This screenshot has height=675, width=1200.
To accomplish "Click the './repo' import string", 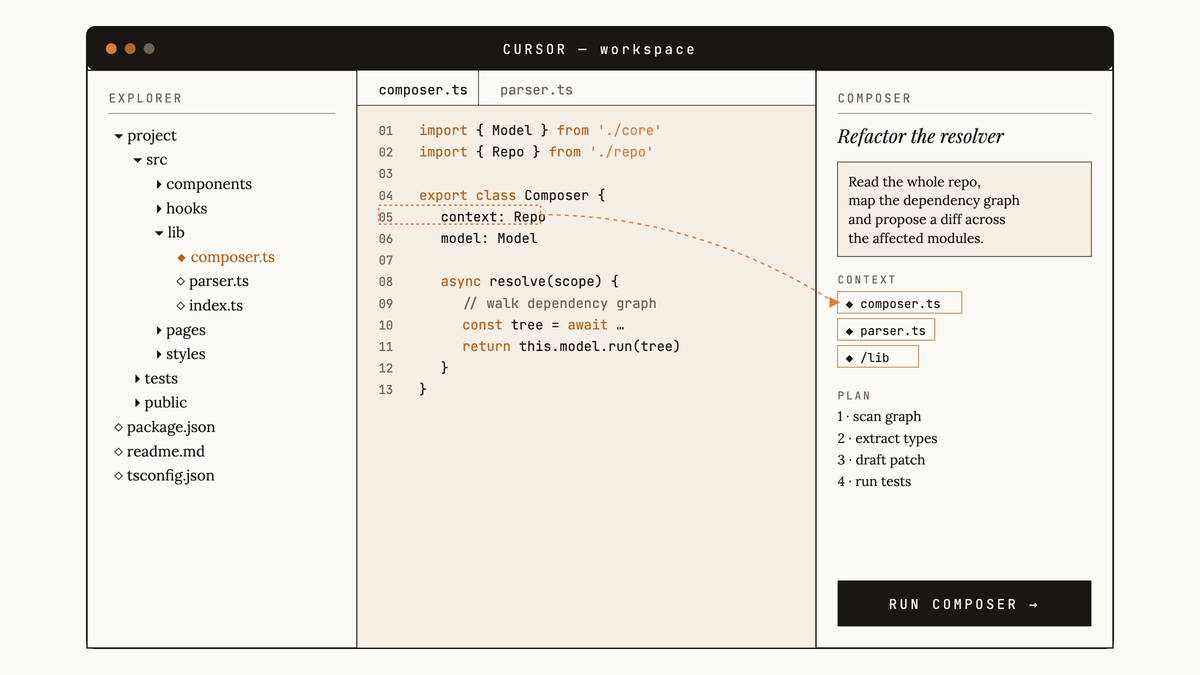I will coord(621,152).
